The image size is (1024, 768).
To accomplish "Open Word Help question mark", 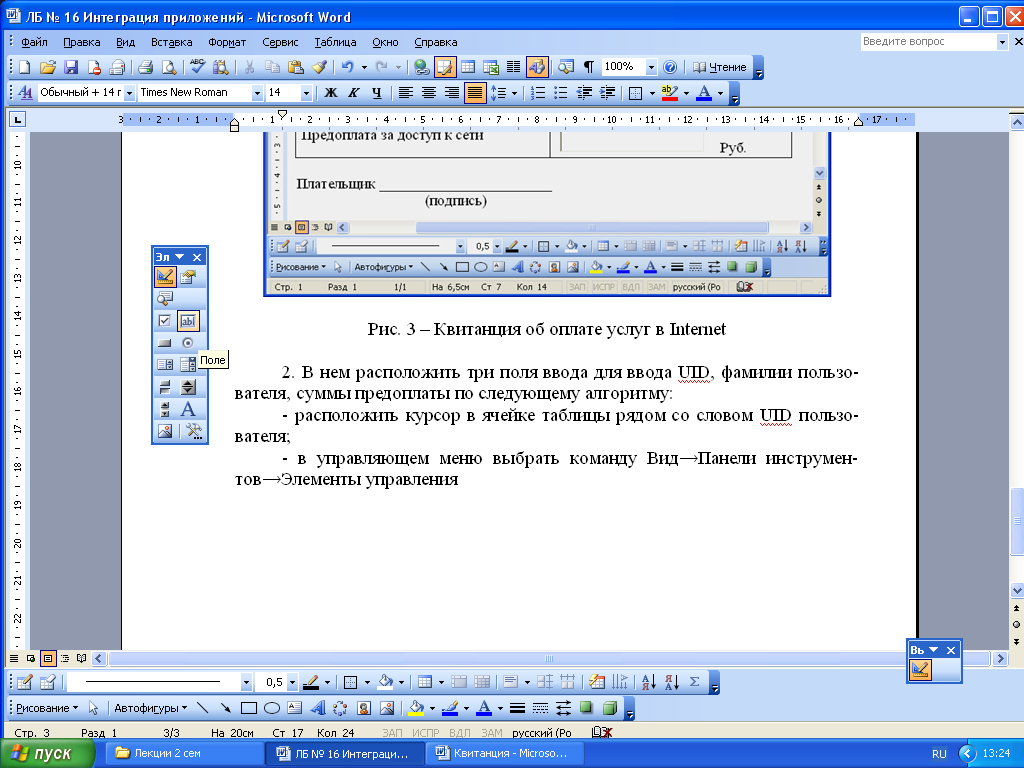I will (670, 67).
